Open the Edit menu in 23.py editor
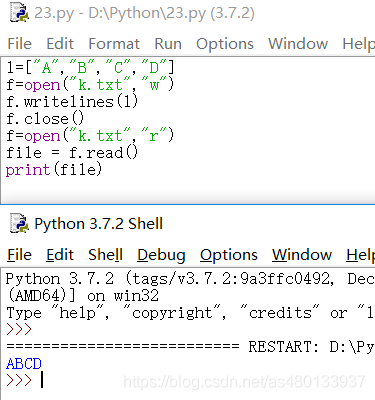The height and width of the screenshot is (400, 375). tap(60, 44)
